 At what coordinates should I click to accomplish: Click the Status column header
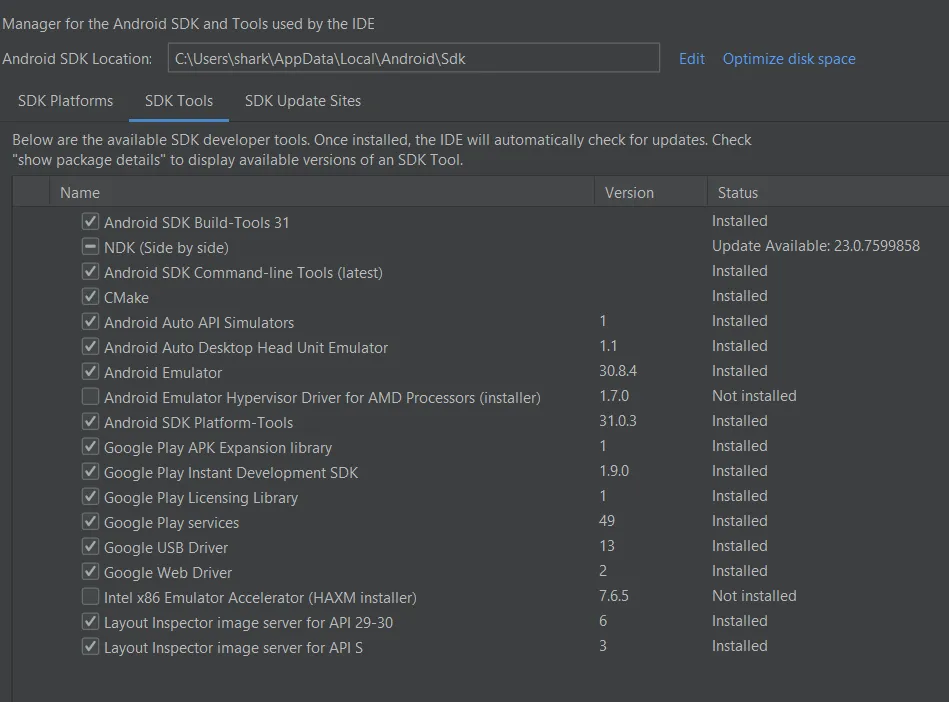(x=737, y=193)
